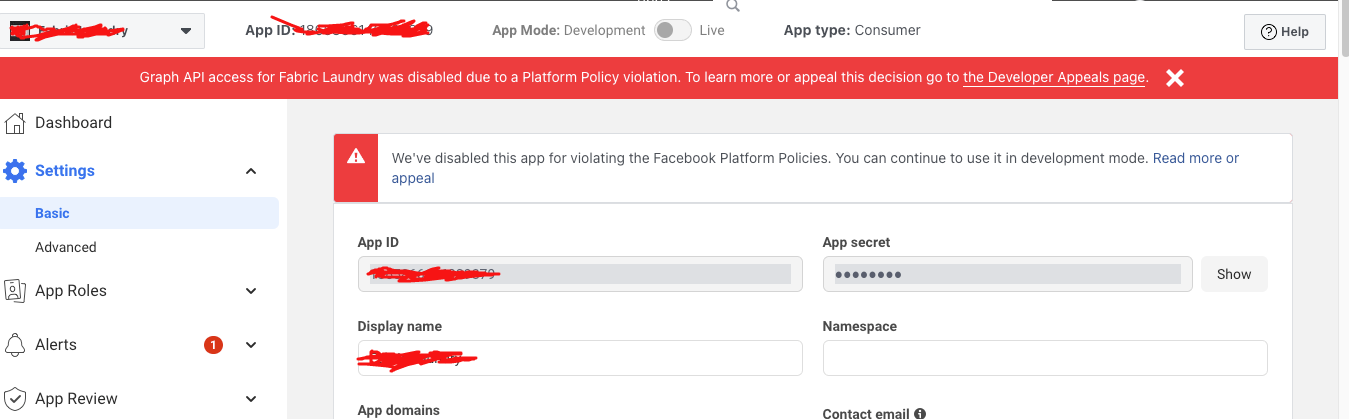Expand the App Review chevron
Viewport: 1349px width, 419px height.
[251, 399]
